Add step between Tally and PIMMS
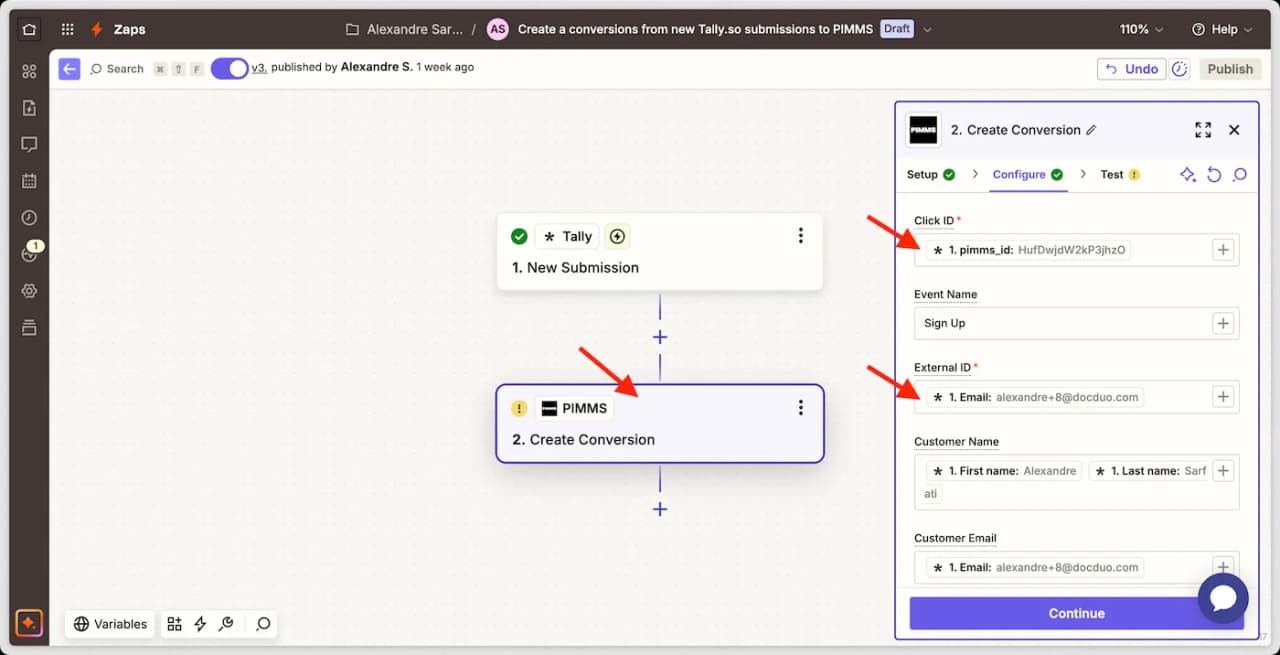This screenshot has height=655, width=1280. [x=660, y=337]
